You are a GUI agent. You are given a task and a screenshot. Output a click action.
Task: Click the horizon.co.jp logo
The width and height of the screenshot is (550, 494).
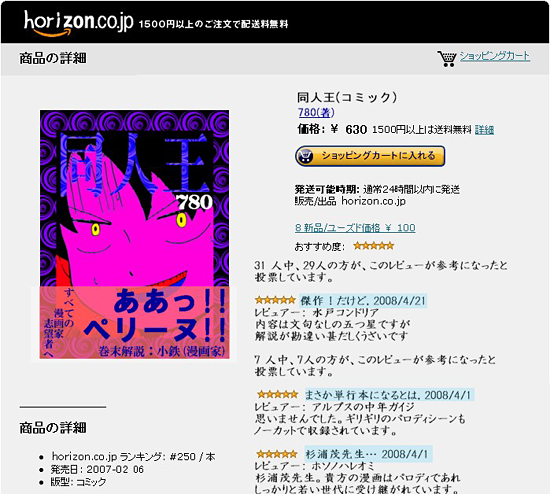point(79,23)
